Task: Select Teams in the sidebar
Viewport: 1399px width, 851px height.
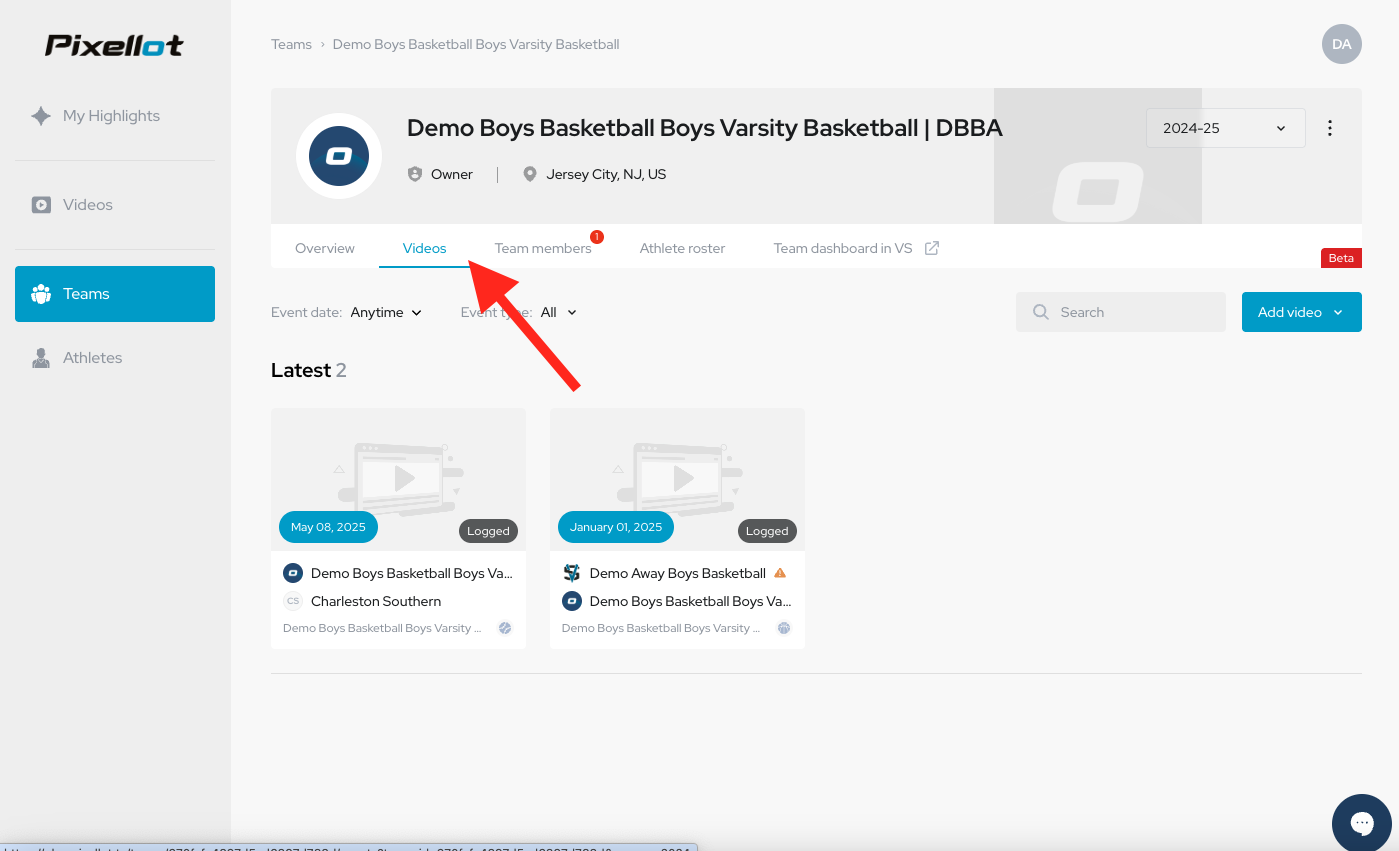Action: [115, 294]
